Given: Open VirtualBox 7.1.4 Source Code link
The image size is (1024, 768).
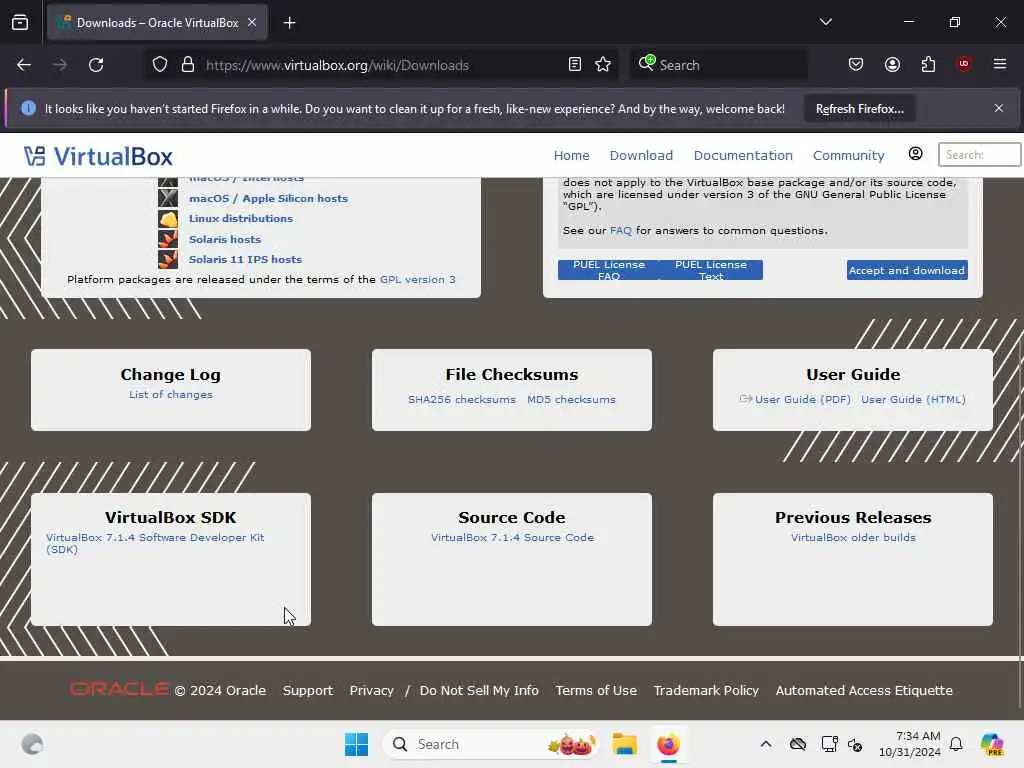Looking at the screenshot, I should click(x=512, y=537).
